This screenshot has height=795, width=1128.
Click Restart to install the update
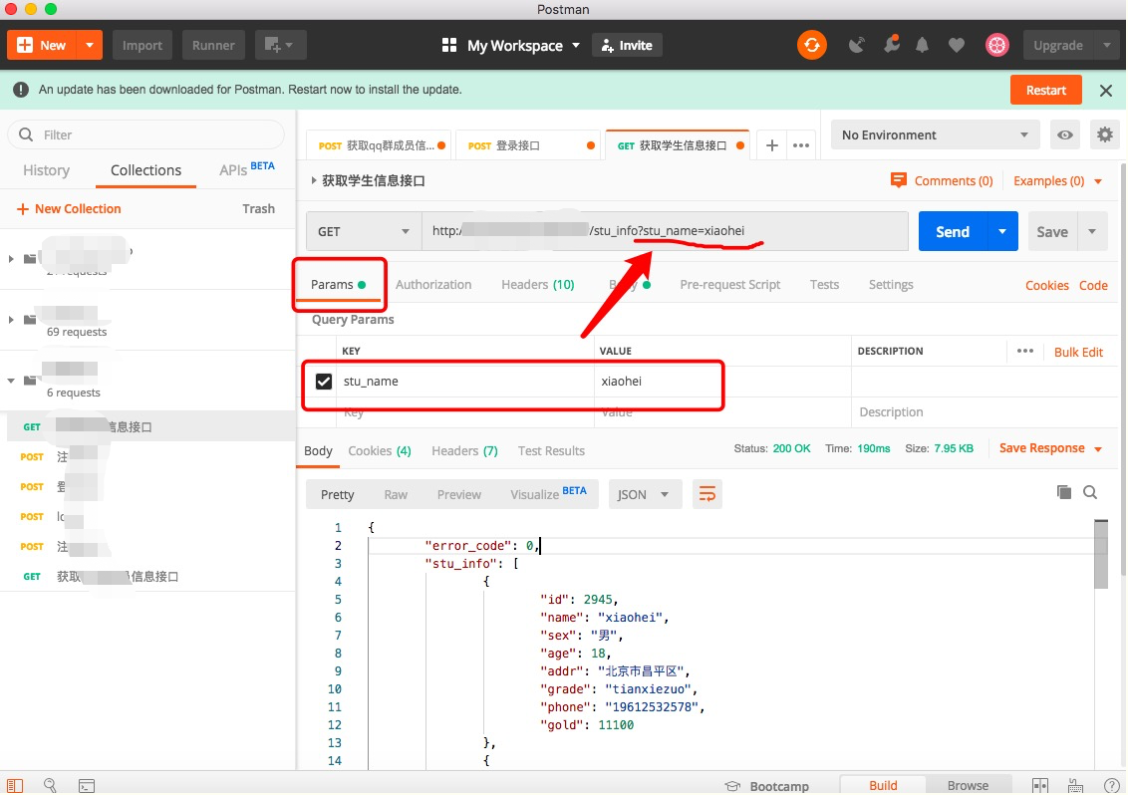(1045, 90)
